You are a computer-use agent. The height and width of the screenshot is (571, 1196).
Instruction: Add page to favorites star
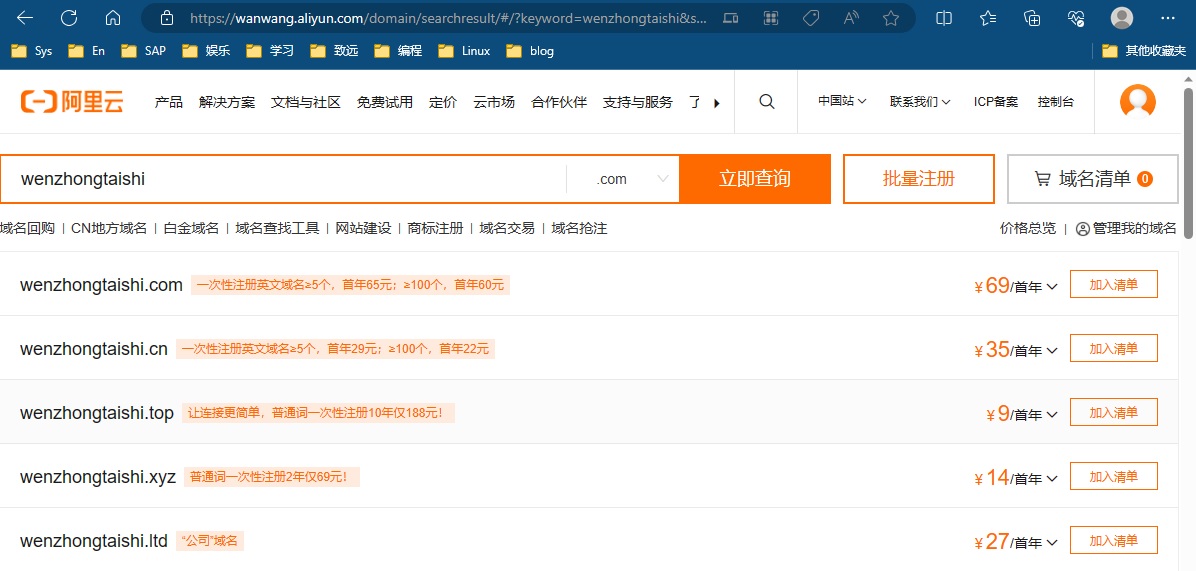pos(890,18)
